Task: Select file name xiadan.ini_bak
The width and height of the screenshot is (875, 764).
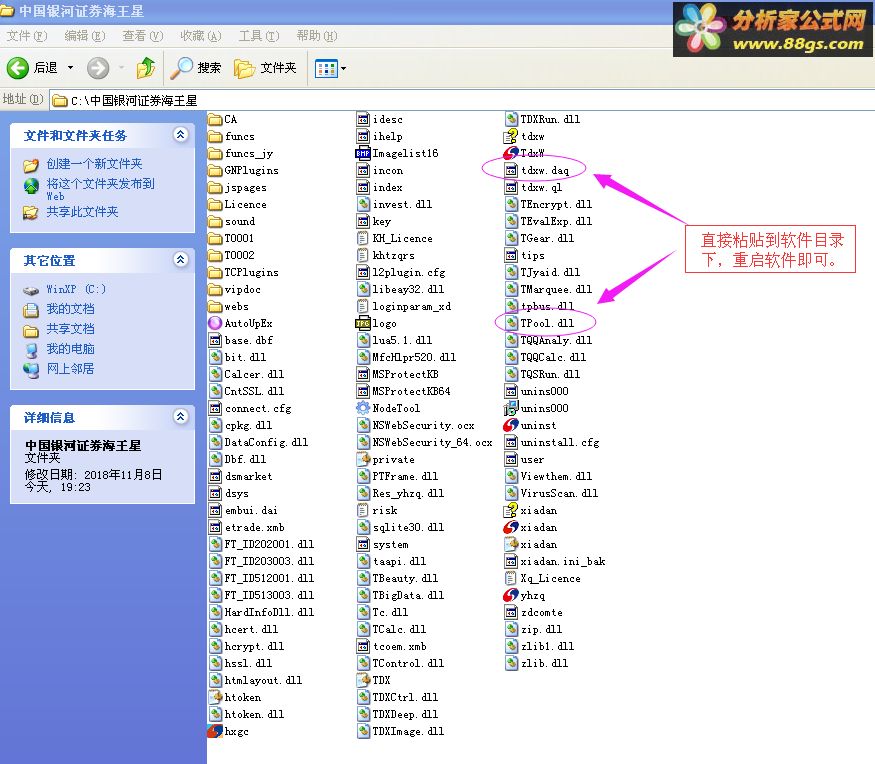Action: pos(563,561)
